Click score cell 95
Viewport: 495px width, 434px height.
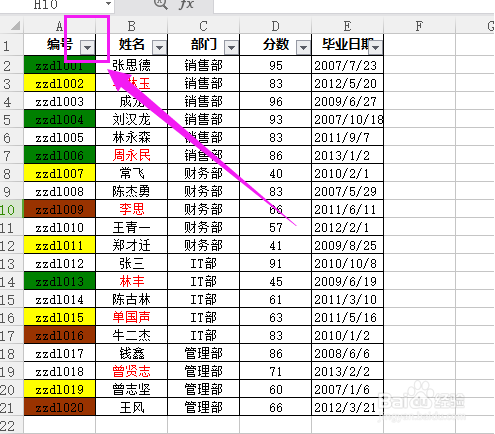click(x=276, y=66)
